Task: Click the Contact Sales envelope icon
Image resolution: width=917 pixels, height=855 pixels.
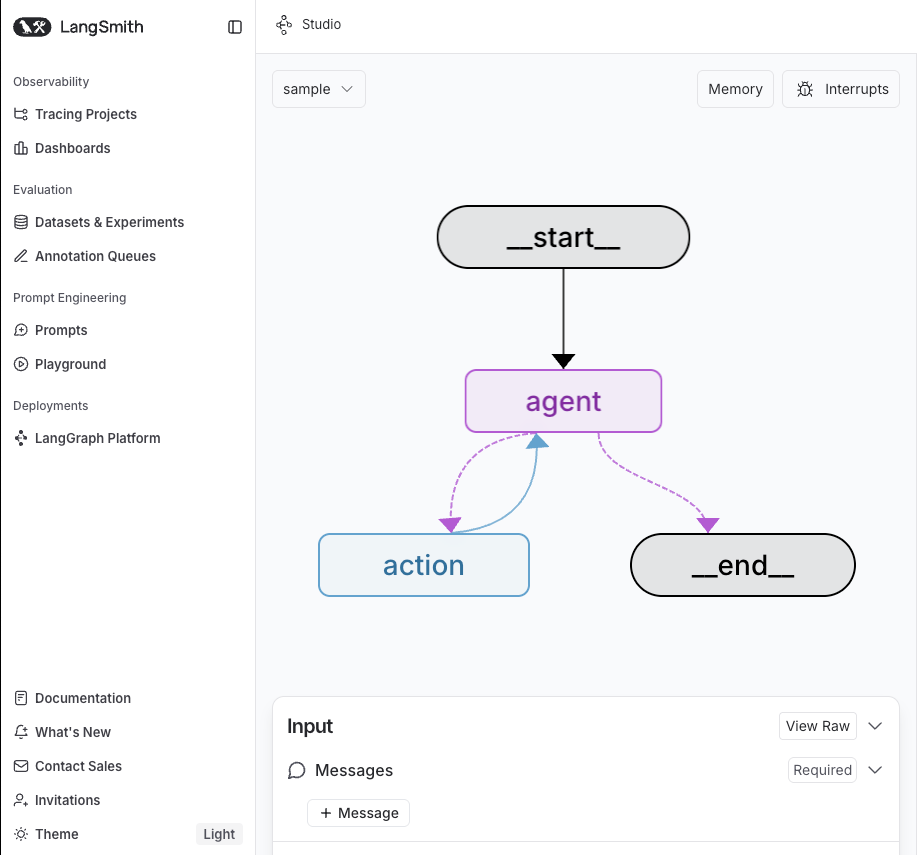Action: (21, 766)
